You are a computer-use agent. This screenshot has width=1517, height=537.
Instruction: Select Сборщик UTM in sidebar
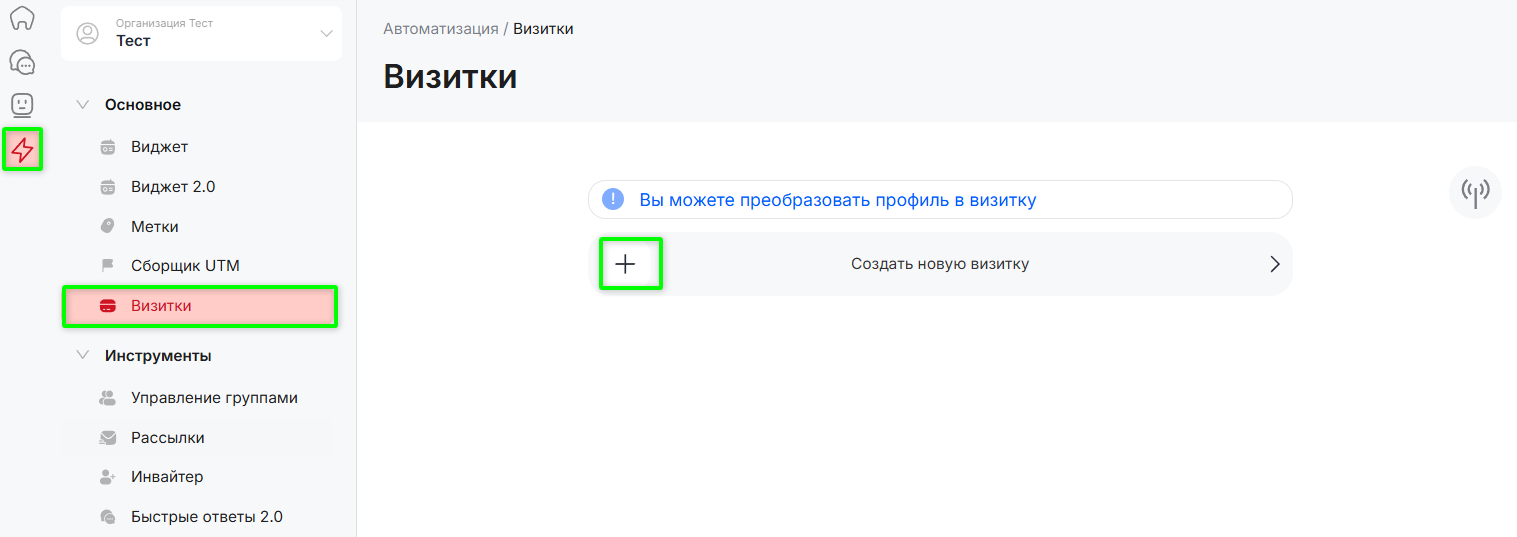point(185,266)
